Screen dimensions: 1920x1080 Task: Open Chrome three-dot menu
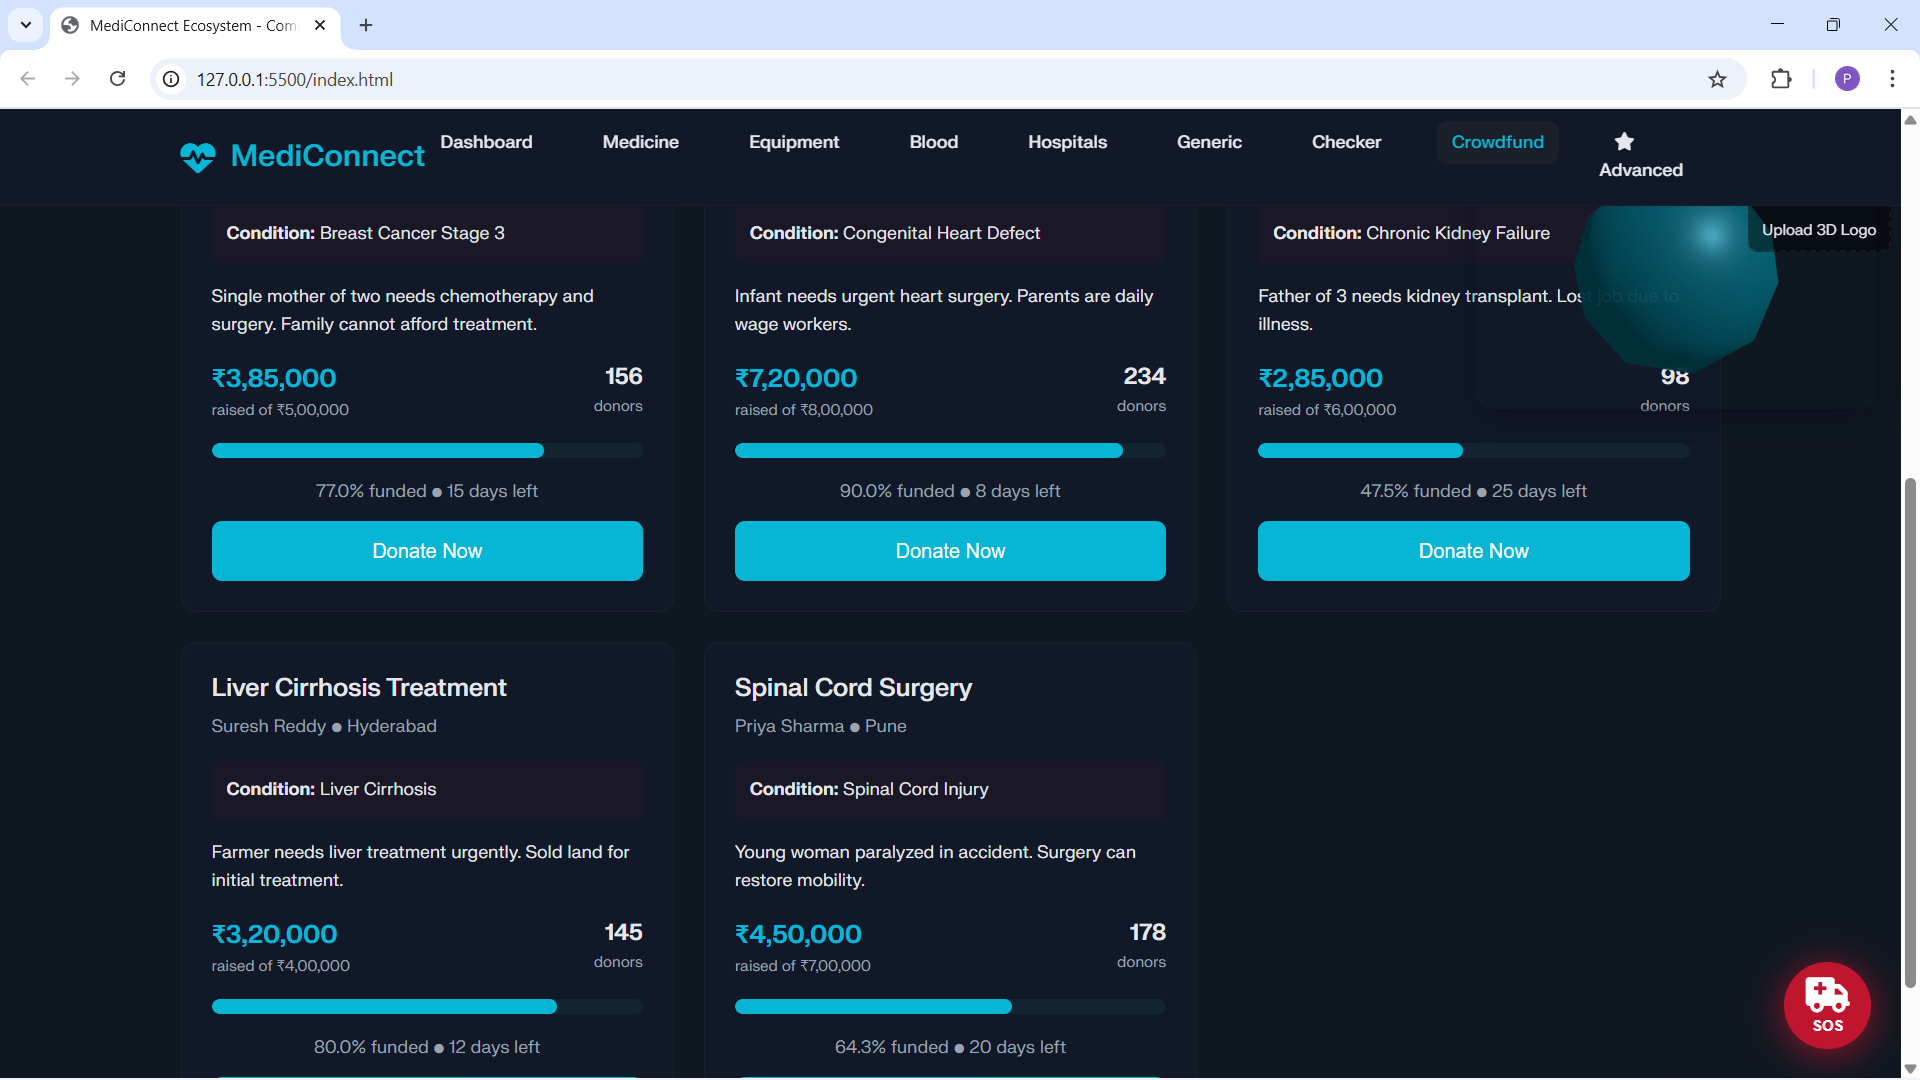(x=1892, y=79)
